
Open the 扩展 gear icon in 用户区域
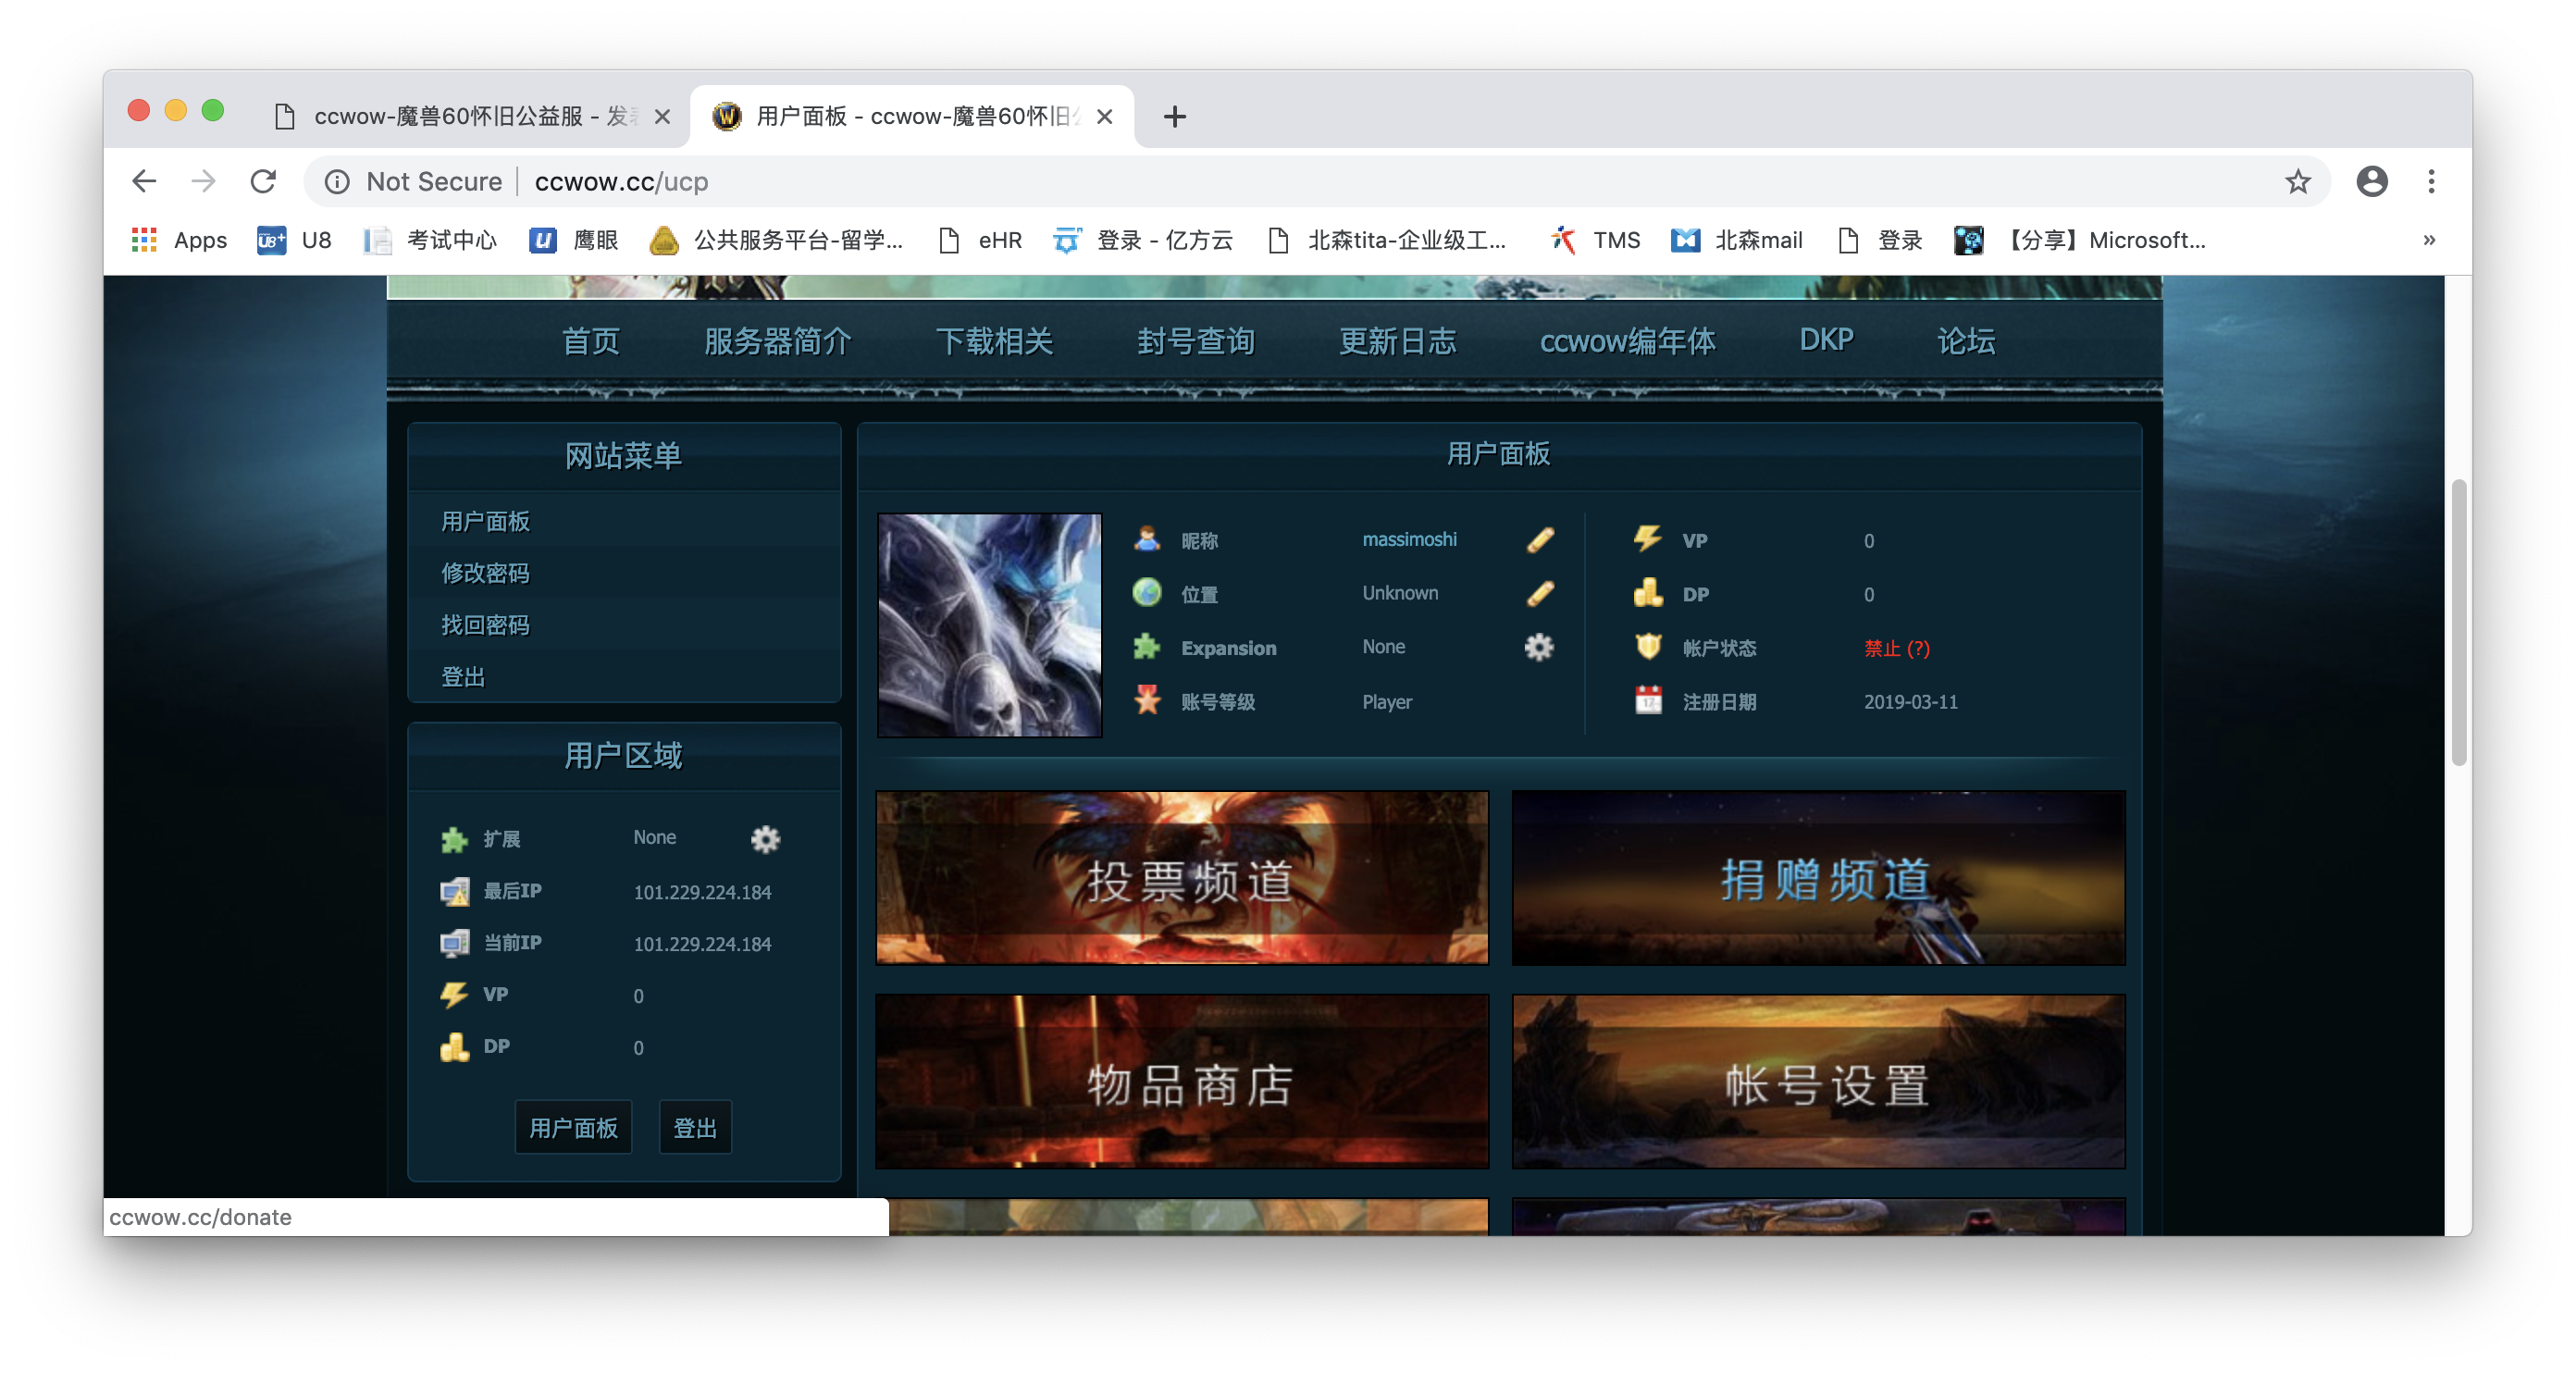(766, 840)
